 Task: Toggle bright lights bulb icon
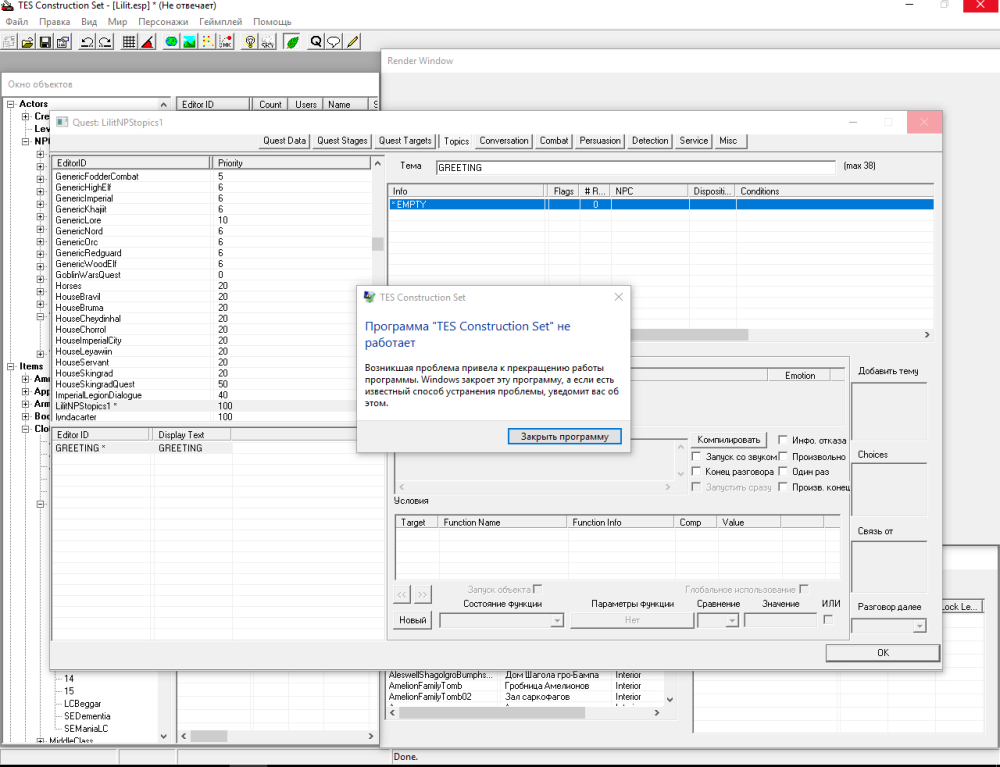coord(250,42)
